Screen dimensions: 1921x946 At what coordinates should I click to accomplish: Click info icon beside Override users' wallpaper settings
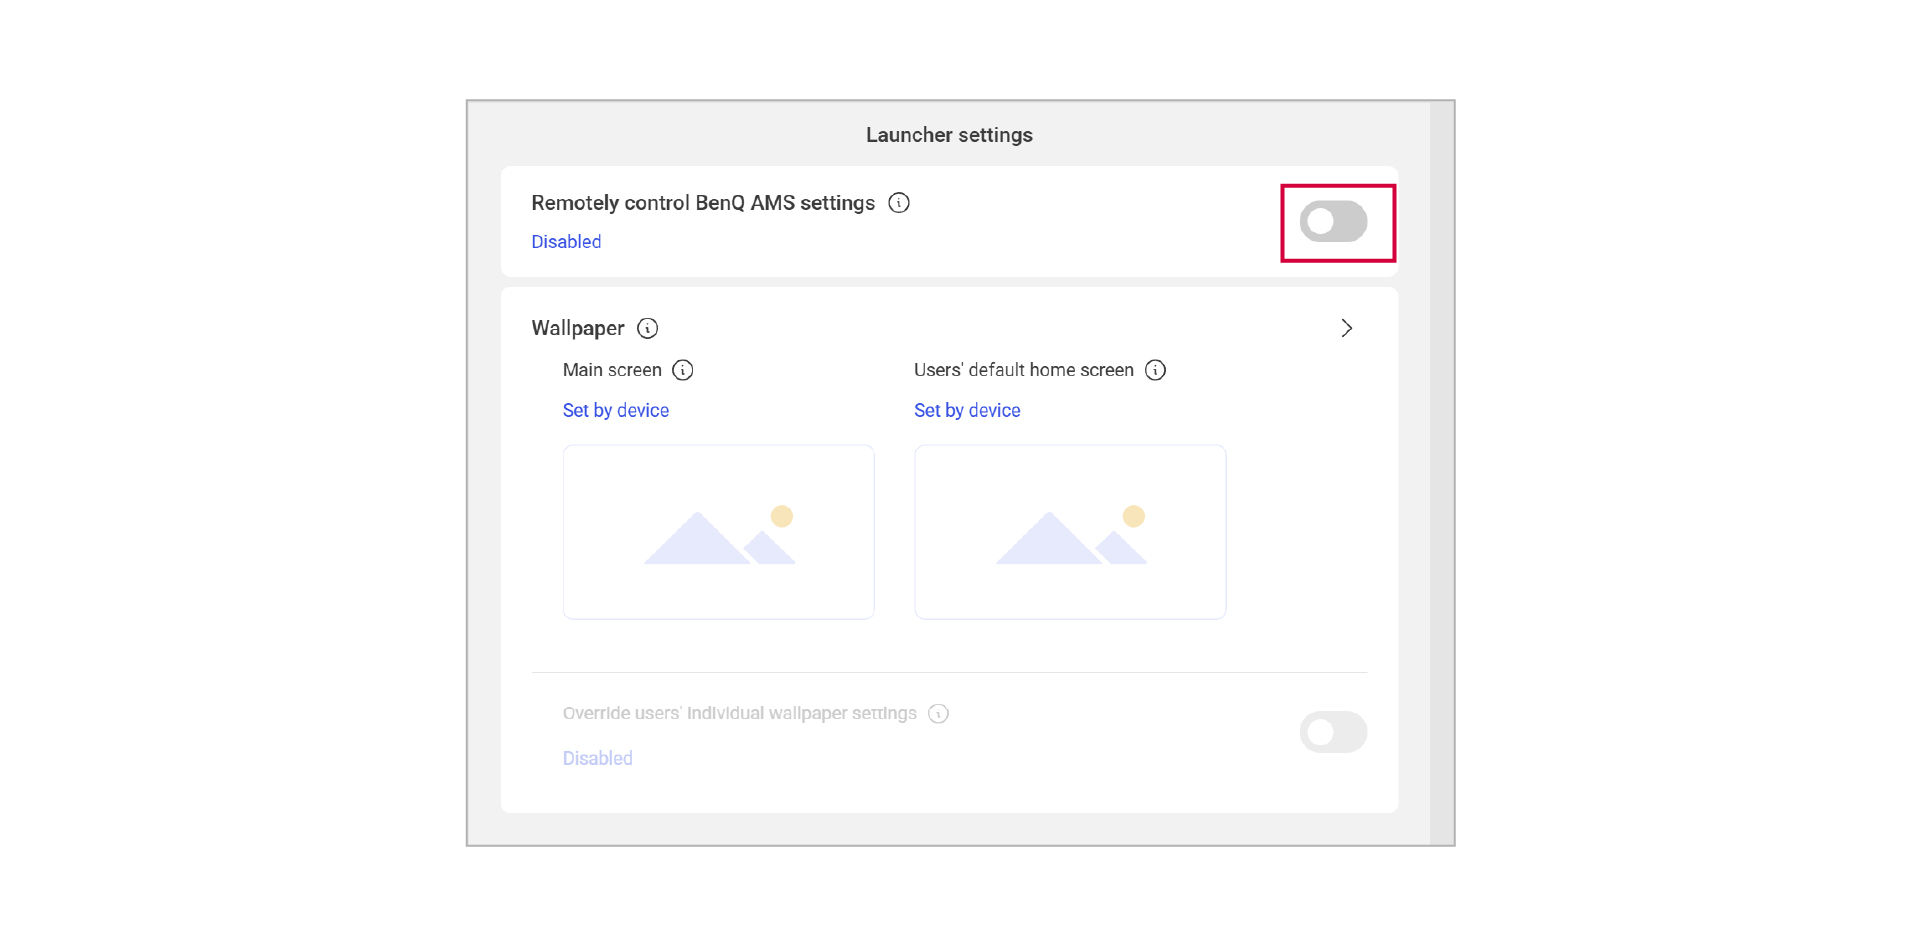point(938,714)
